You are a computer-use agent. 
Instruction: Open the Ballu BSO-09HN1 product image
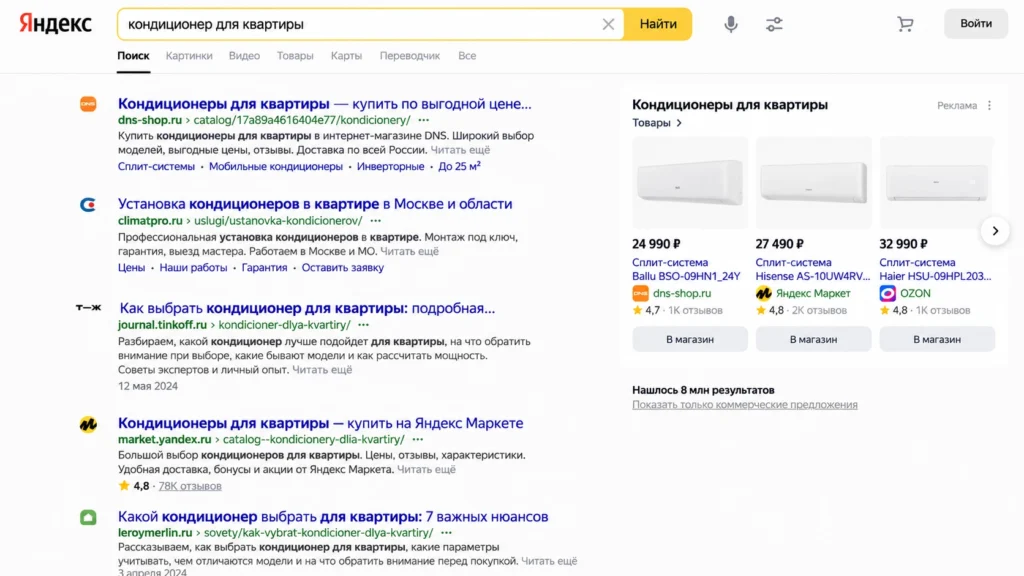690,183
